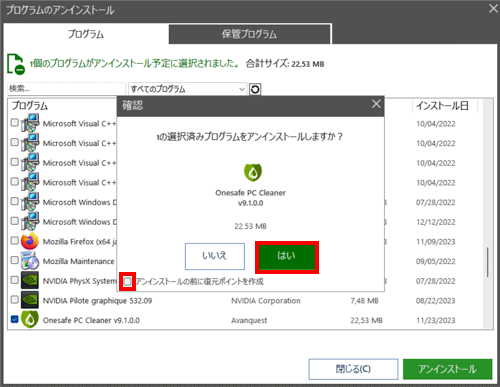Image resolution: width=500 pixels, height=387 pixels.
Task: Click the NVIDIA PhysX System icon
Action: point(30,281)
